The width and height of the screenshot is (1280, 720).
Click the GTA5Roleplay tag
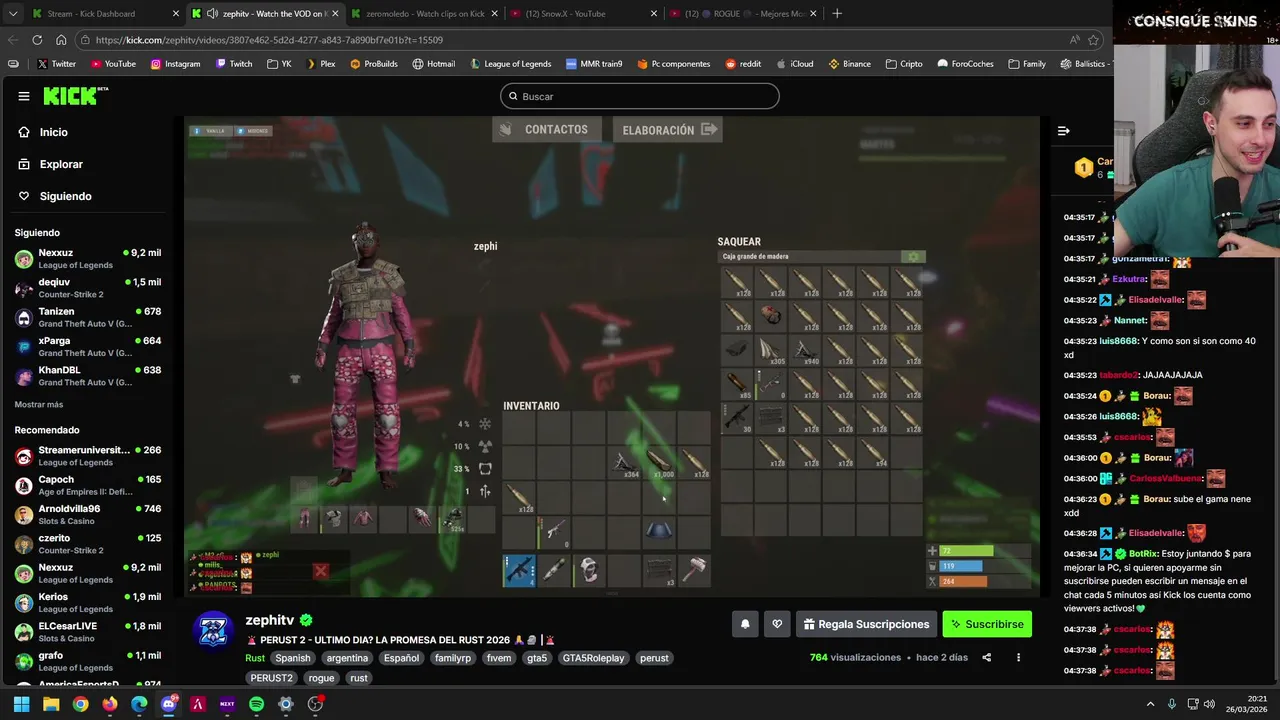[x=593, y=658]
